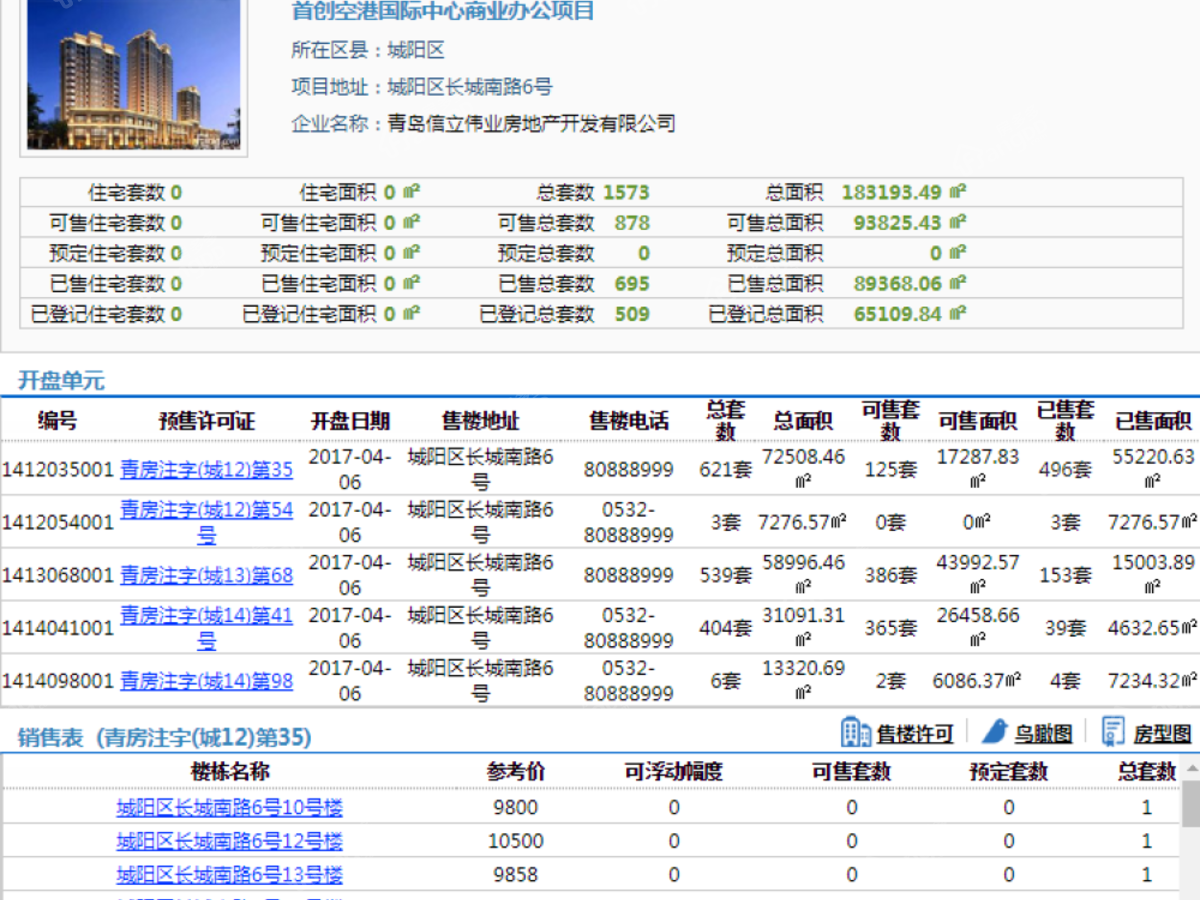Screen dimensions: 1200x900
Task: Click sold area value 89368.06
Action: tap(898, 284)
